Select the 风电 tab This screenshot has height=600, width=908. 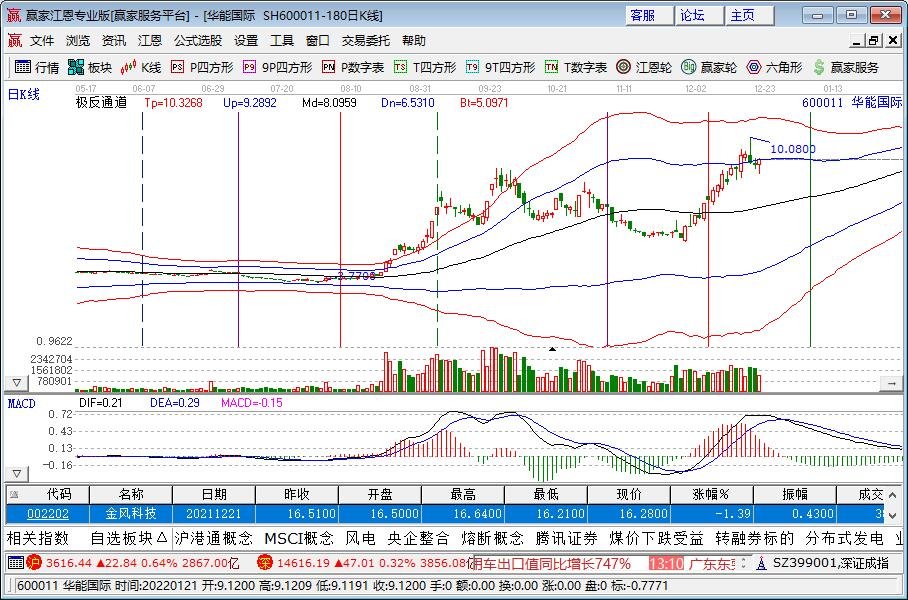point(360,539)
